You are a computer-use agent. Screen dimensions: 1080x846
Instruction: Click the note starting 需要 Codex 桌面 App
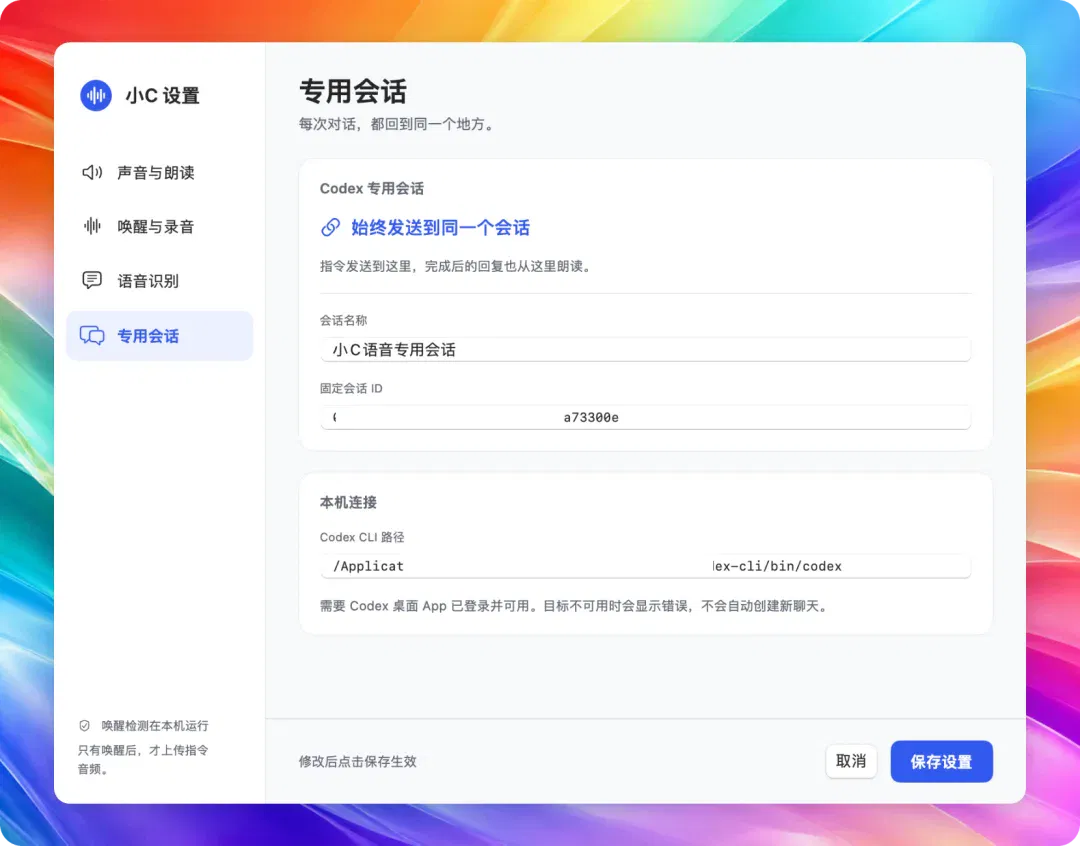pos(575,606)
